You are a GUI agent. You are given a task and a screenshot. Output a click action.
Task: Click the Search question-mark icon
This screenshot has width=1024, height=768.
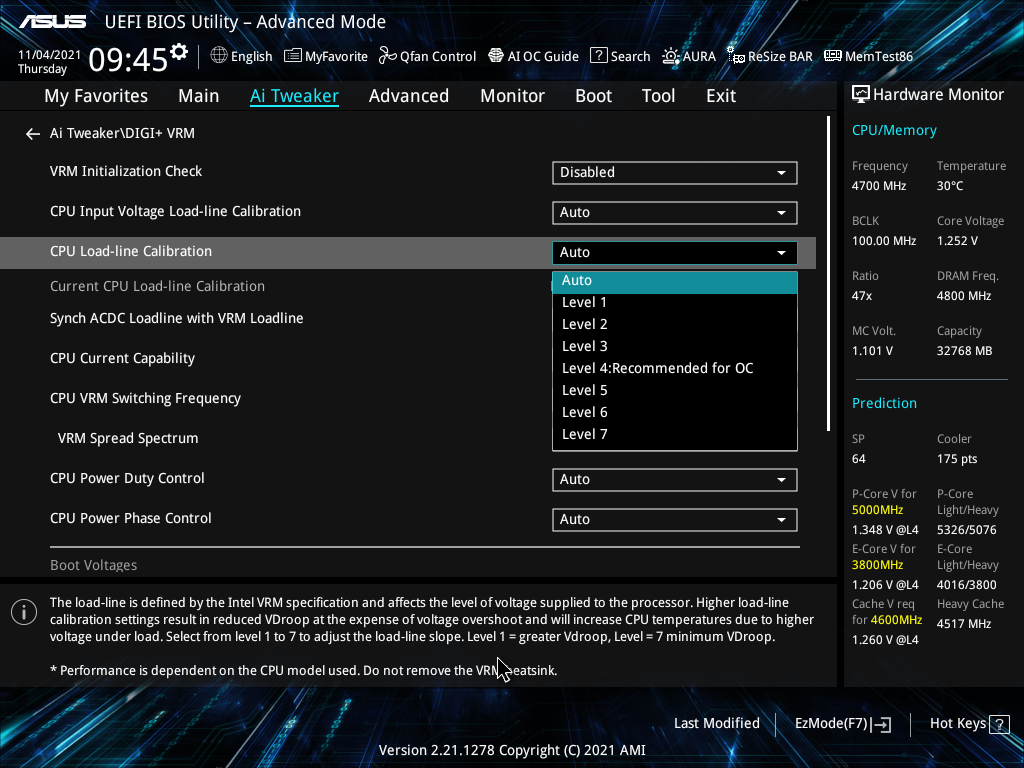599,56
